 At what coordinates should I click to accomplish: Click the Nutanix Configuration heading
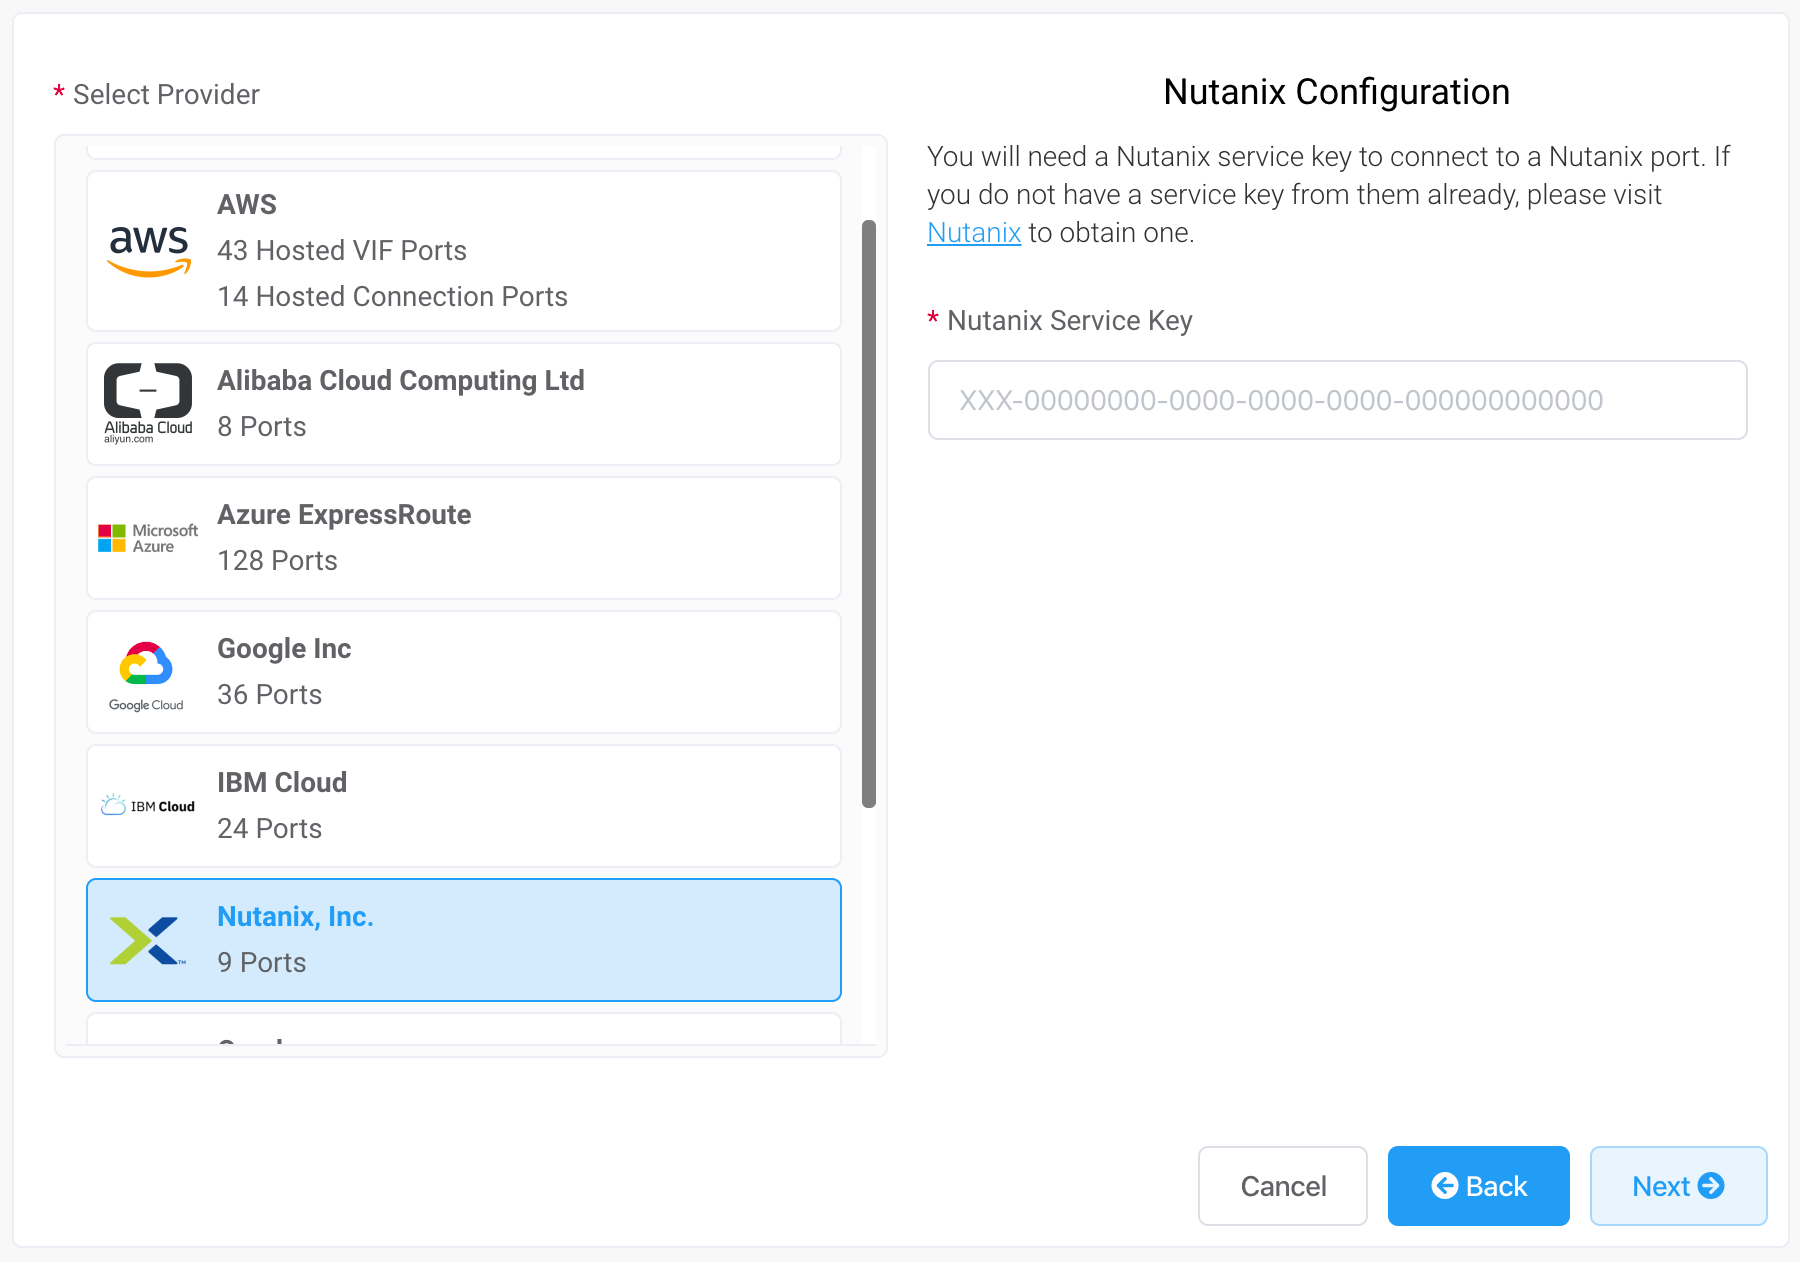[x=1337, y=92]
